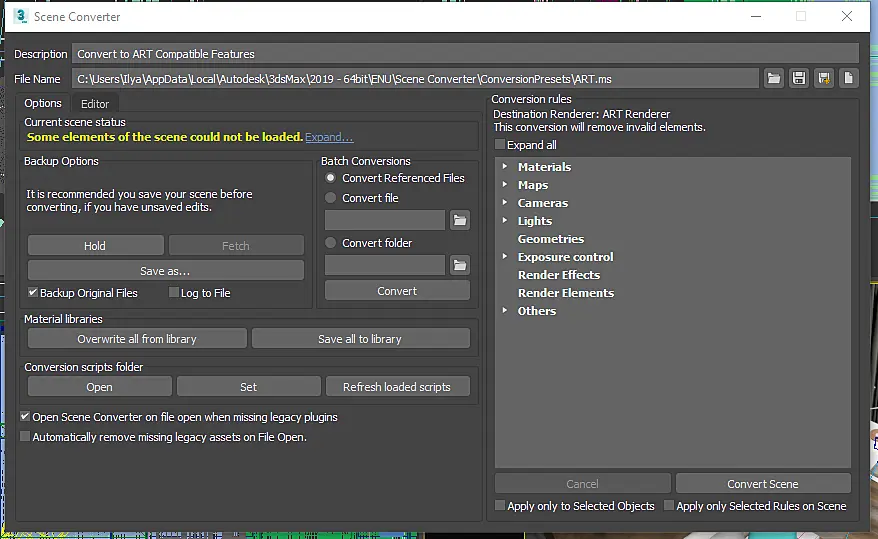
Task: Uncheck Backup Original Files
Action: [33, 292]
